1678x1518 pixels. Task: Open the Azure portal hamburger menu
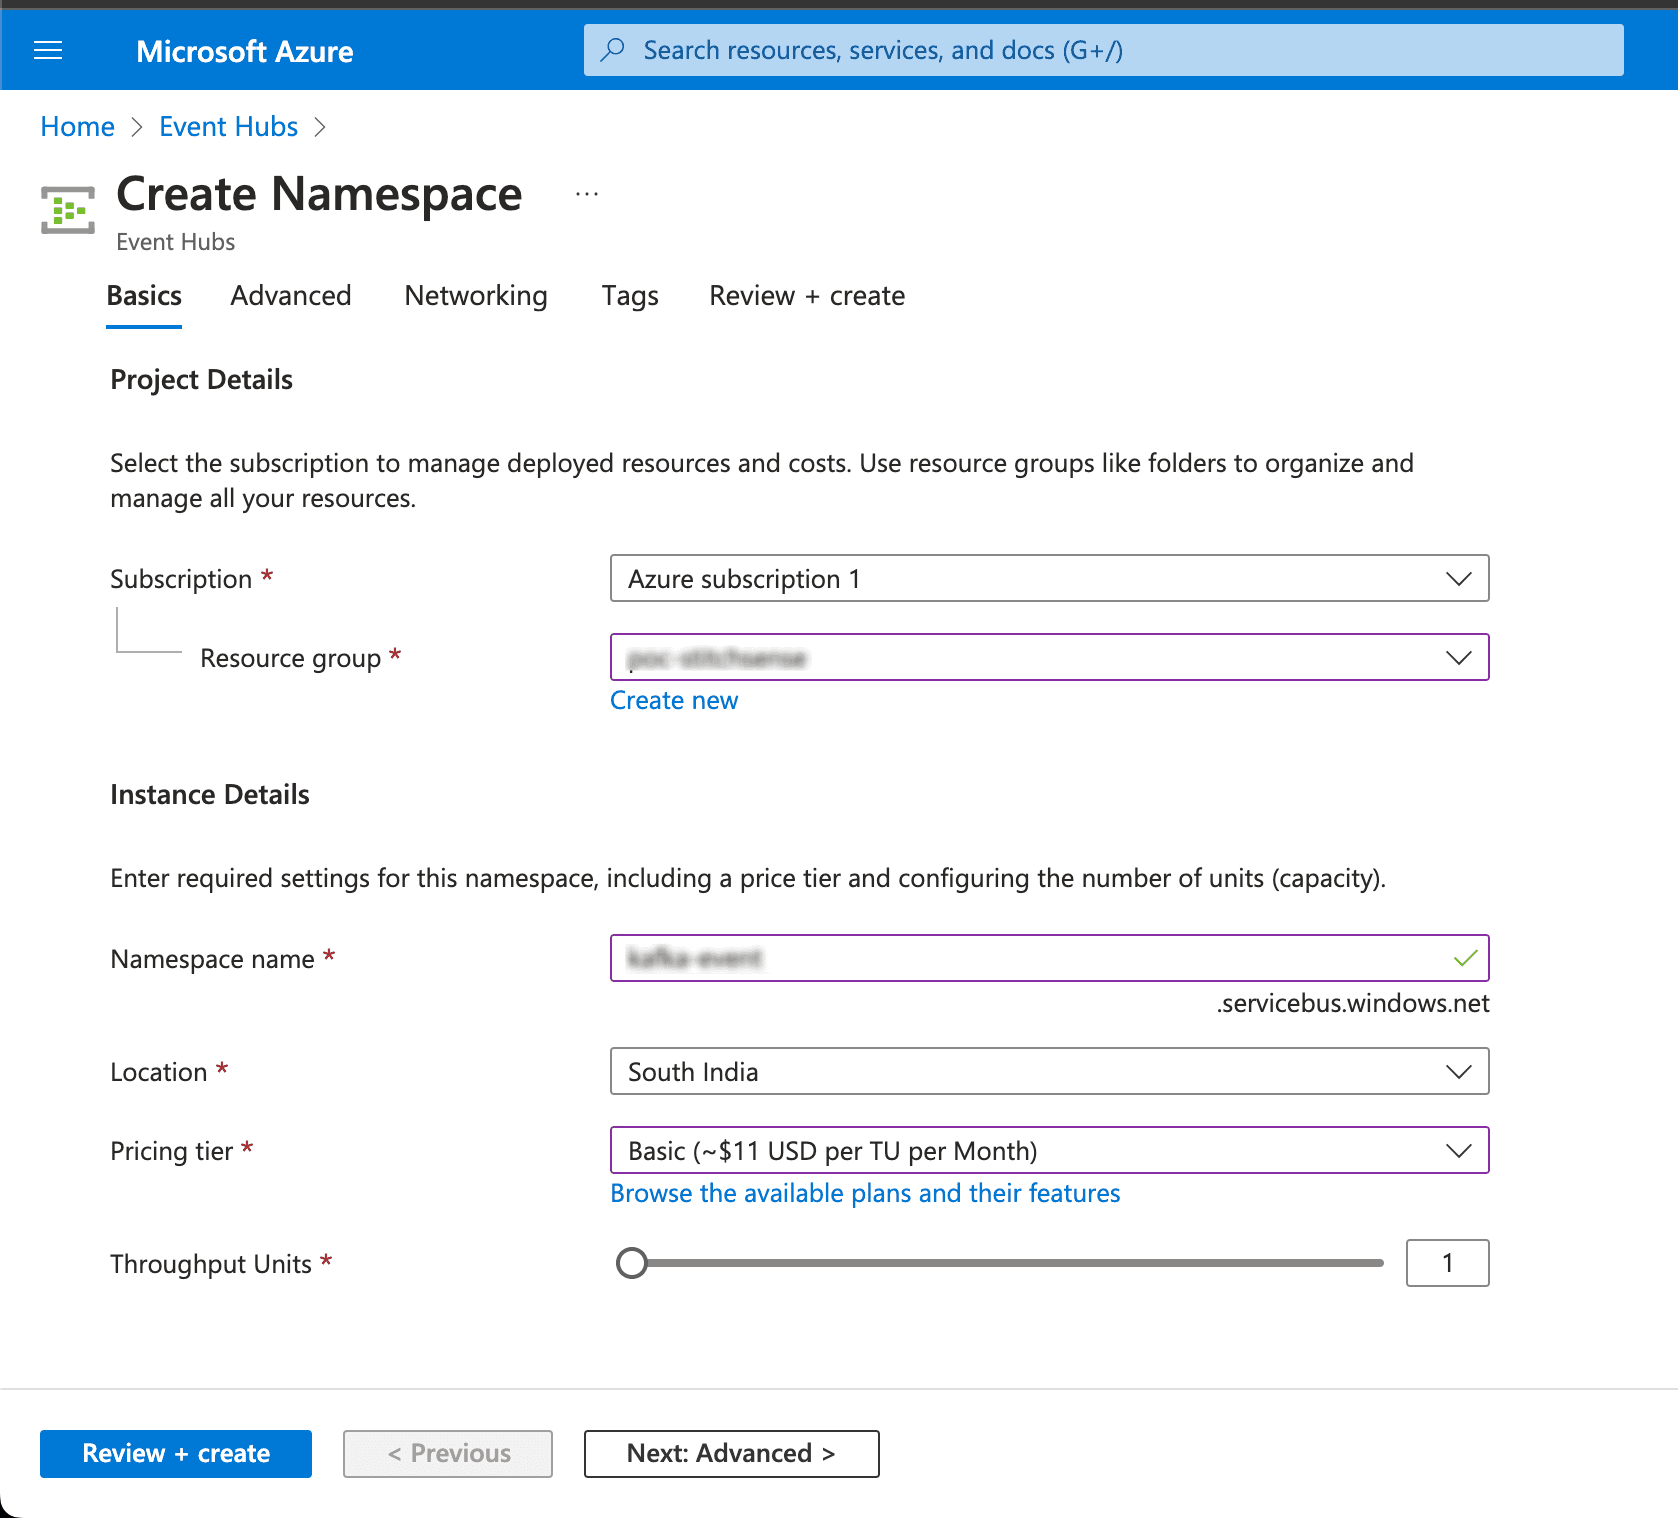pos(47,50)
